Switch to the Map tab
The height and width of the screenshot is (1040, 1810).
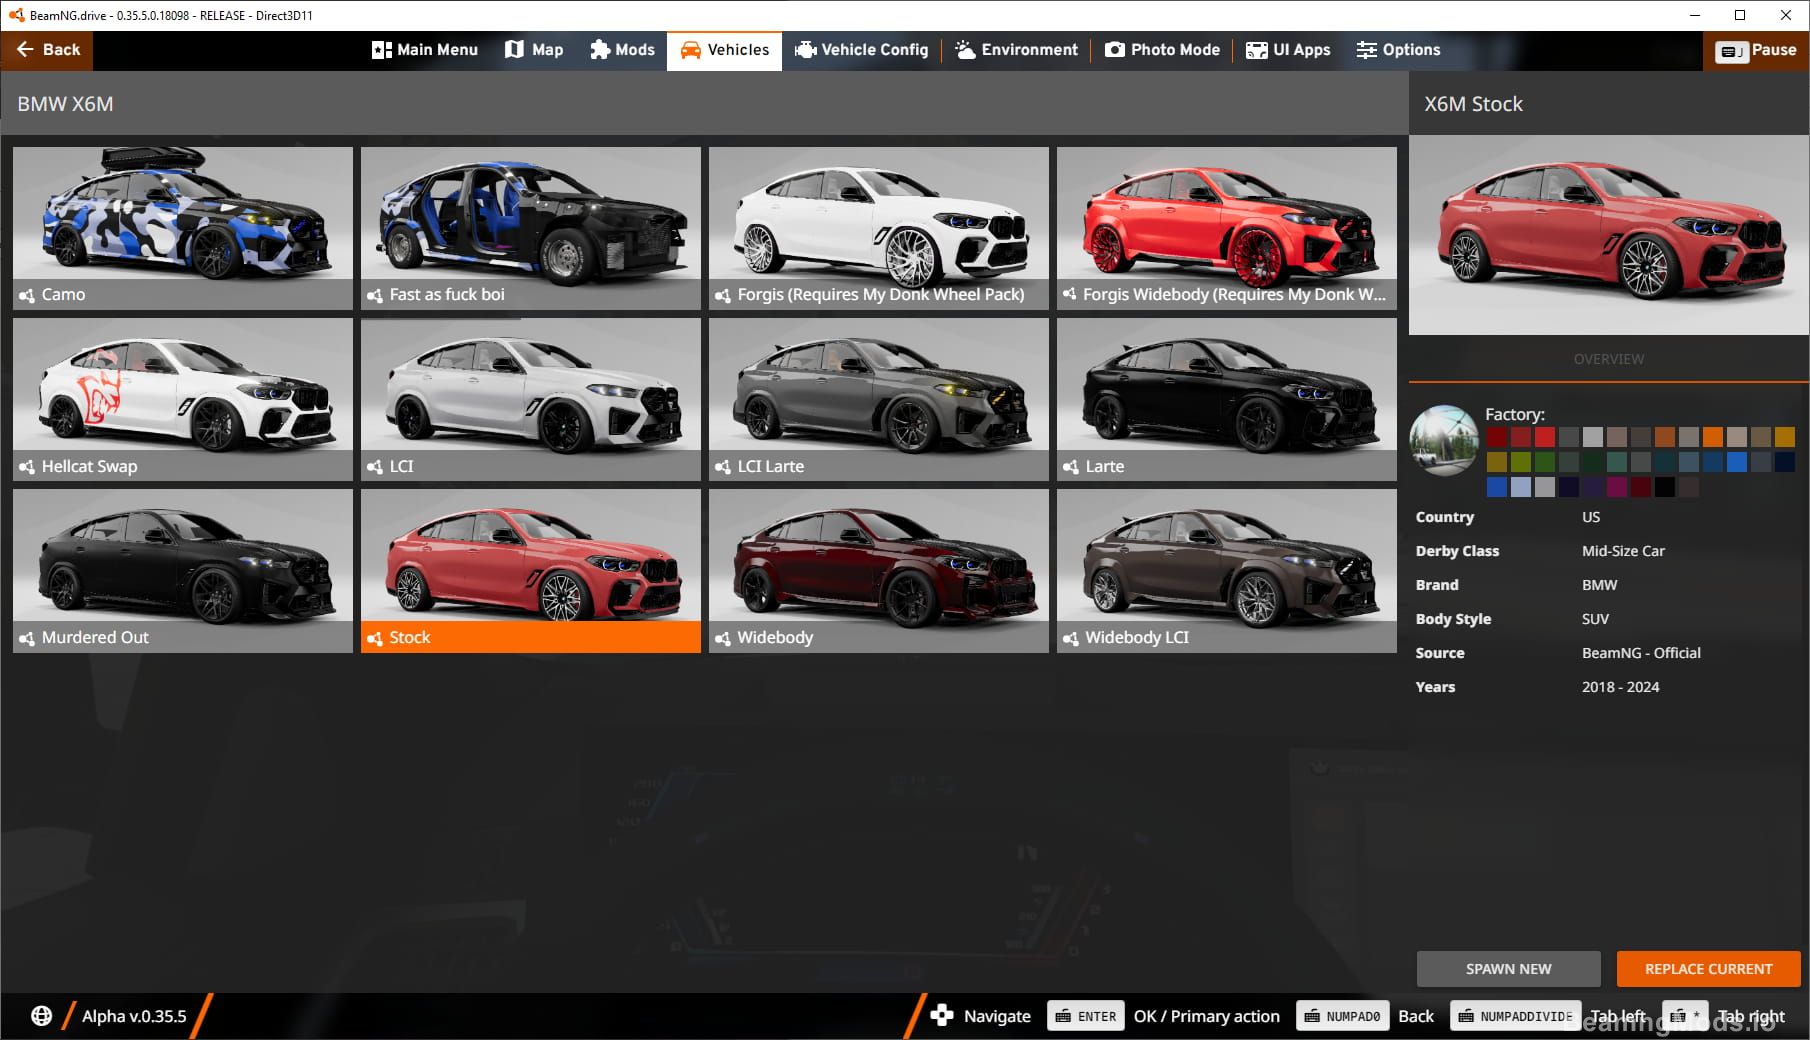534,50
